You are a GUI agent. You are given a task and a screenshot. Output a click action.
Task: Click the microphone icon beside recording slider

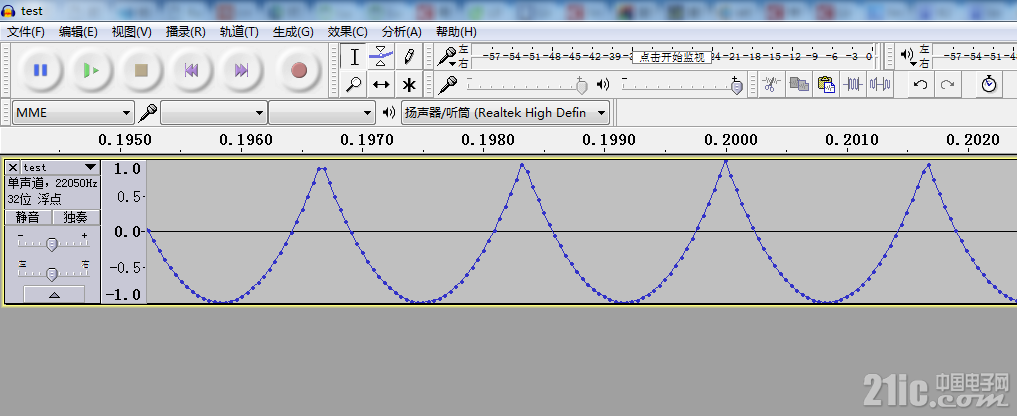[x=448, y=84]
